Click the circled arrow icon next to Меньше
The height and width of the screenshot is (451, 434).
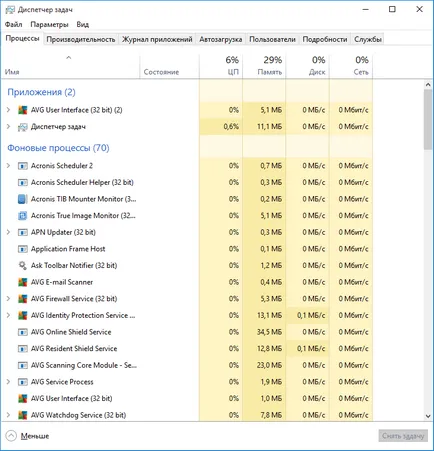(11, 436)
